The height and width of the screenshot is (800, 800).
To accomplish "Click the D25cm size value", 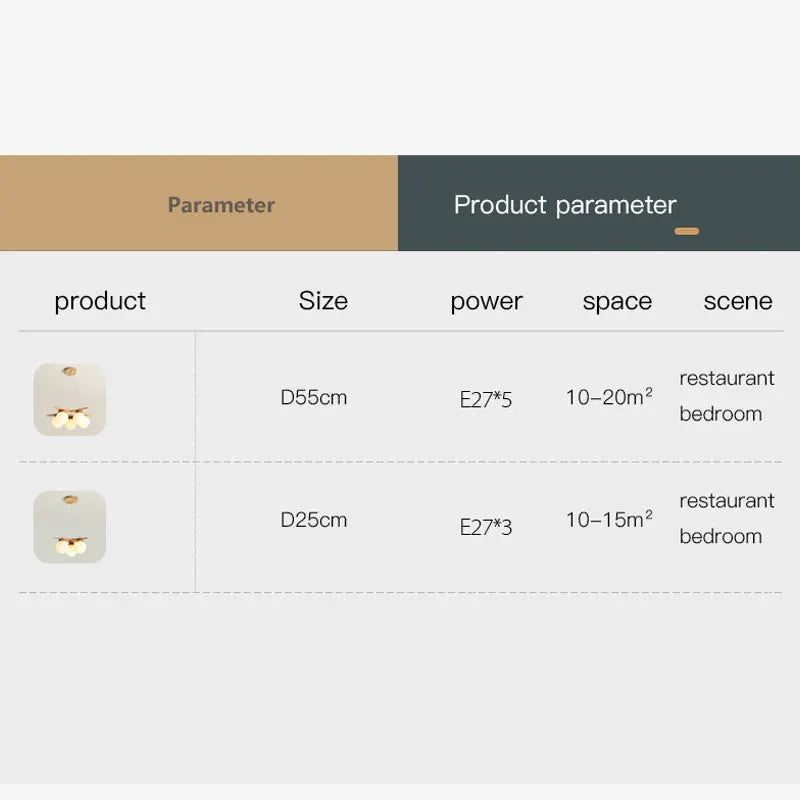I will point(314,520).
